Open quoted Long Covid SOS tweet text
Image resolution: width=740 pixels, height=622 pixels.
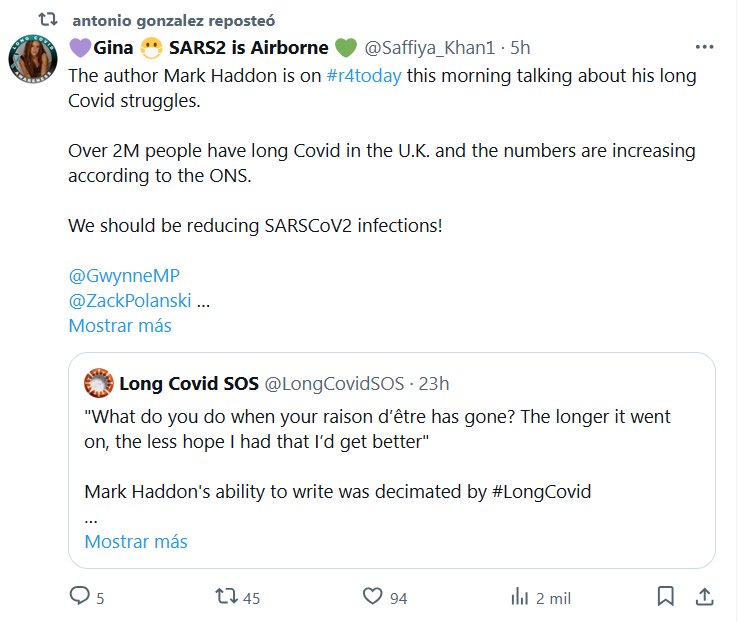378,428
